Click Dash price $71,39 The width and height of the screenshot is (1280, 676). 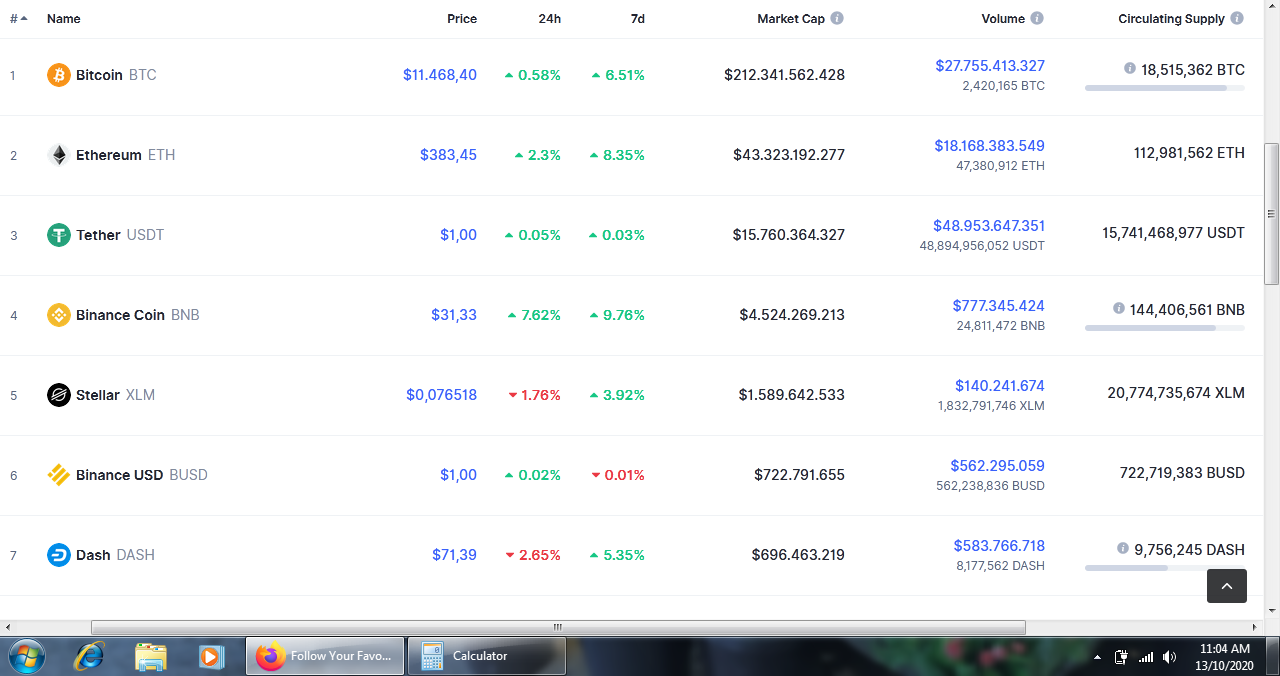pos(454,555)
